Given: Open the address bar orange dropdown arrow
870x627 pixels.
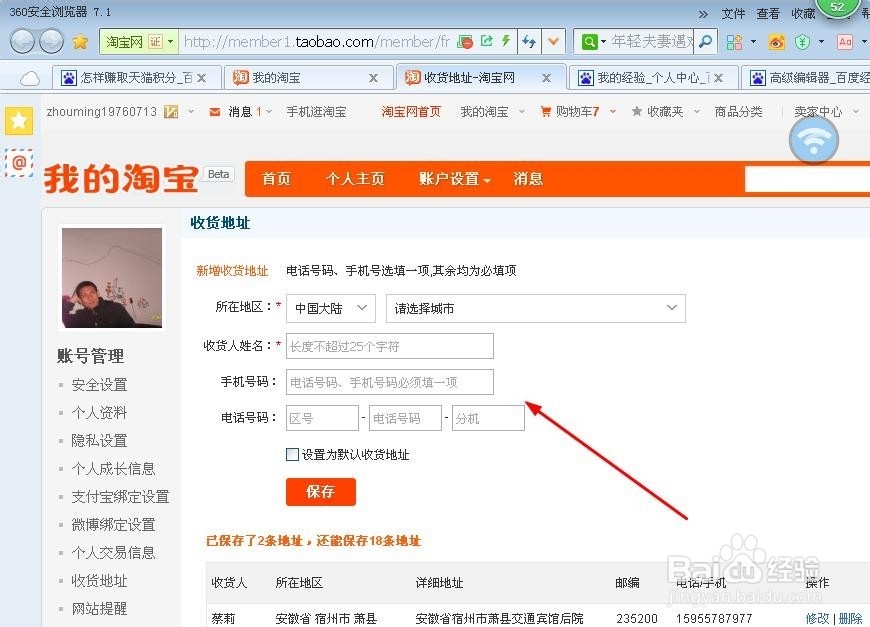Looking at the screenshot, I should [x=553, y=42].
